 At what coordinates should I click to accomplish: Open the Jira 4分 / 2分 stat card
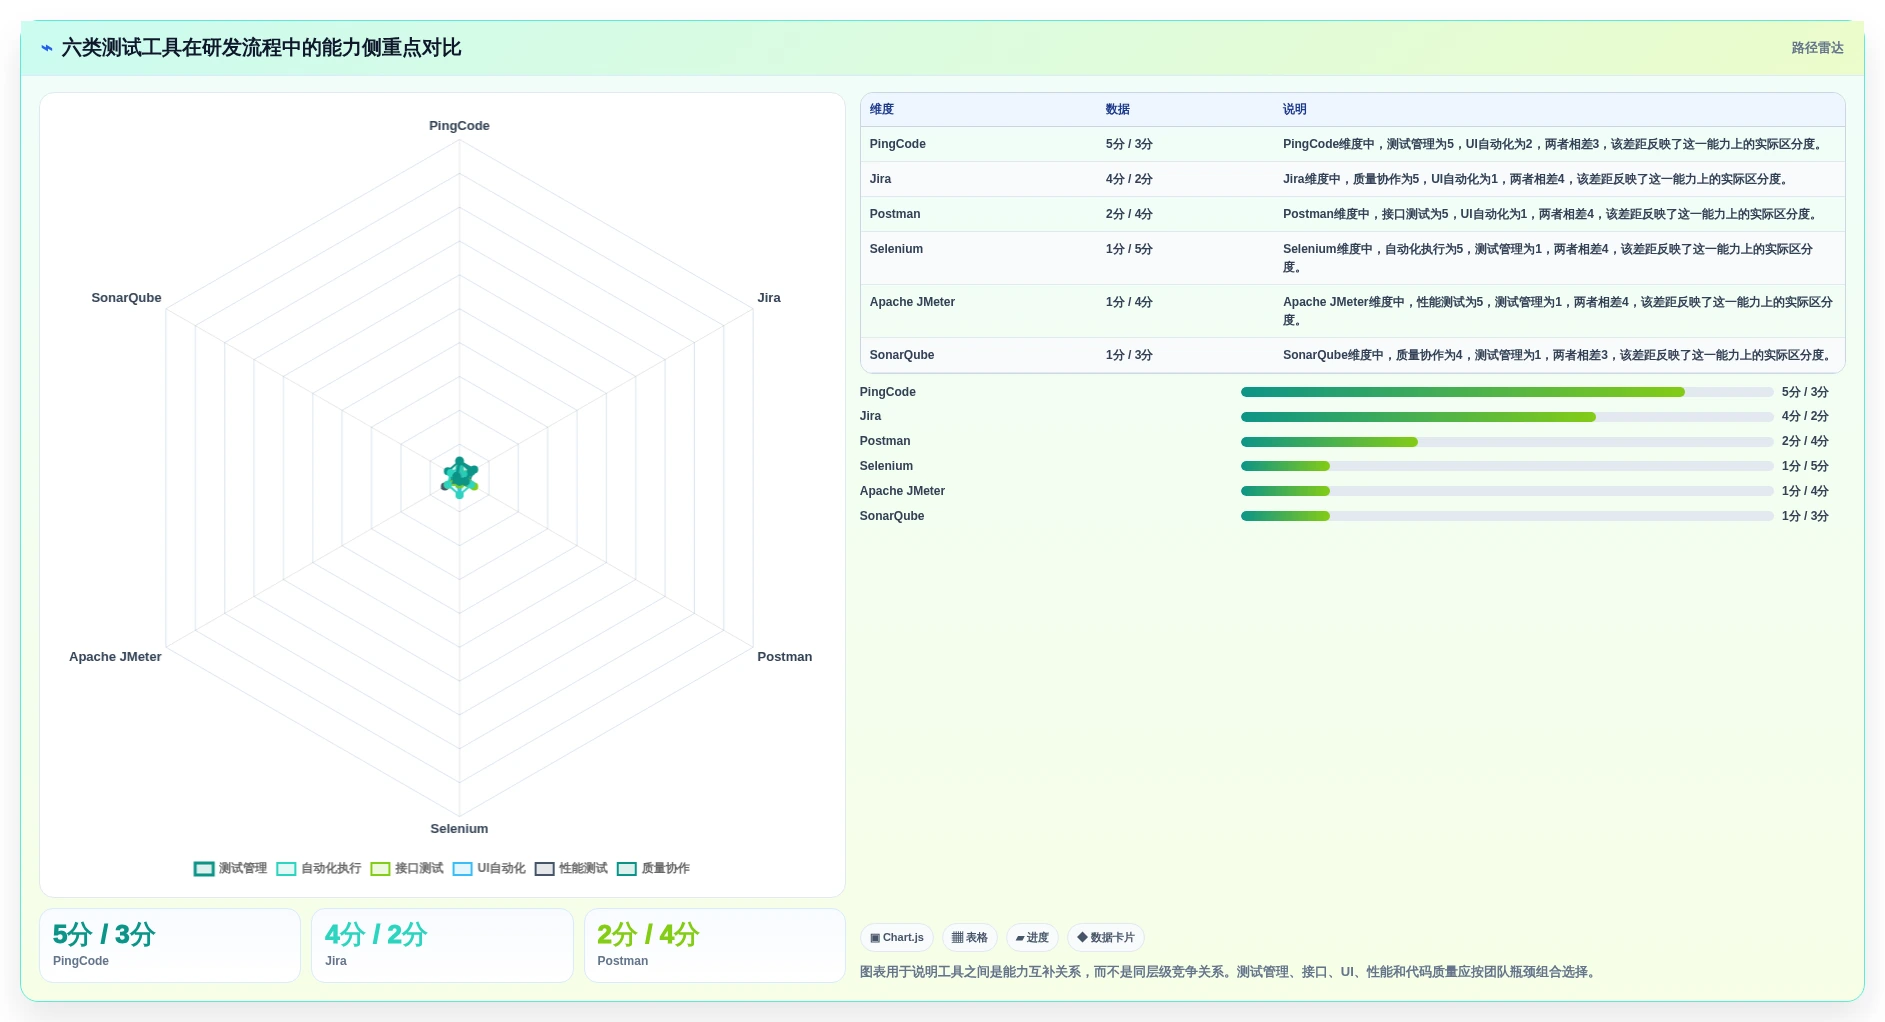[442, 945]
